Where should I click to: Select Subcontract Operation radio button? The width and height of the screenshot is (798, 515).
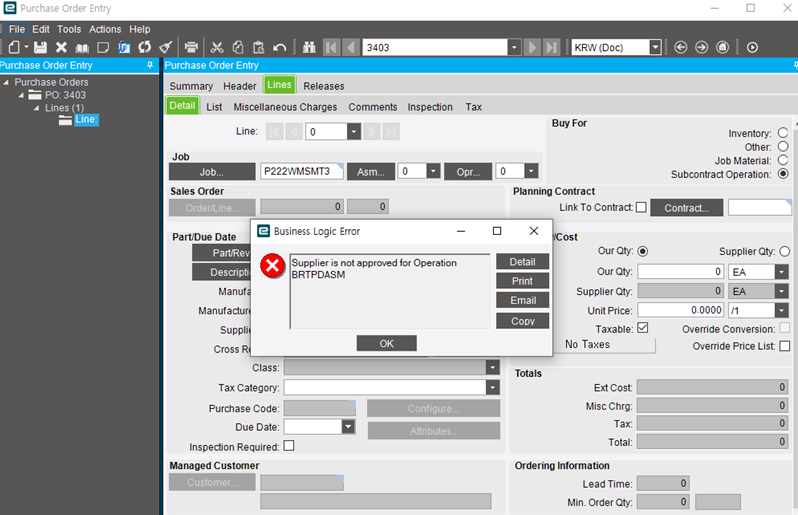point(783,174)
